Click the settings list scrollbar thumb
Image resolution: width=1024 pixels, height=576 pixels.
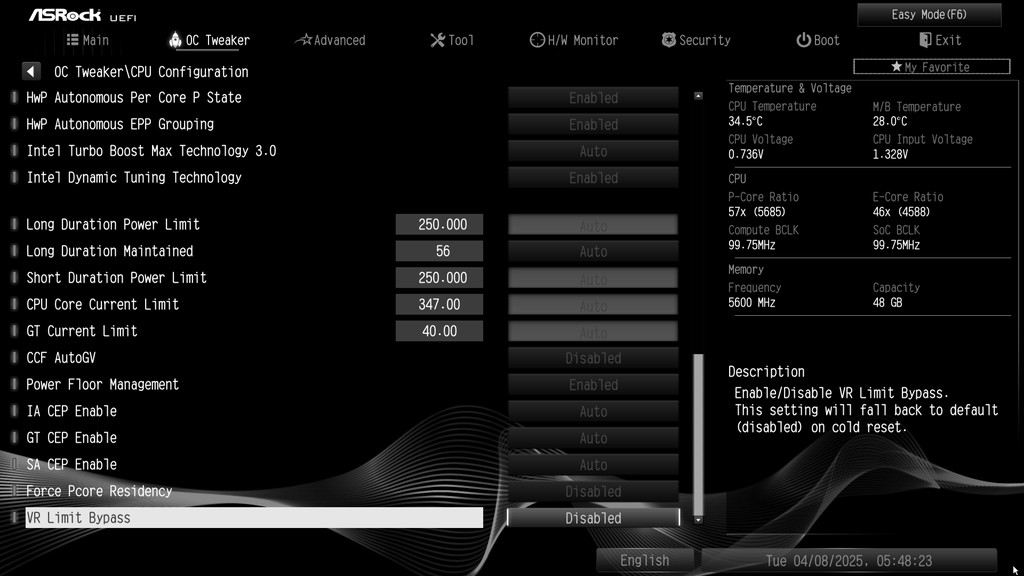pyautogui.click(x=698, y=434)
